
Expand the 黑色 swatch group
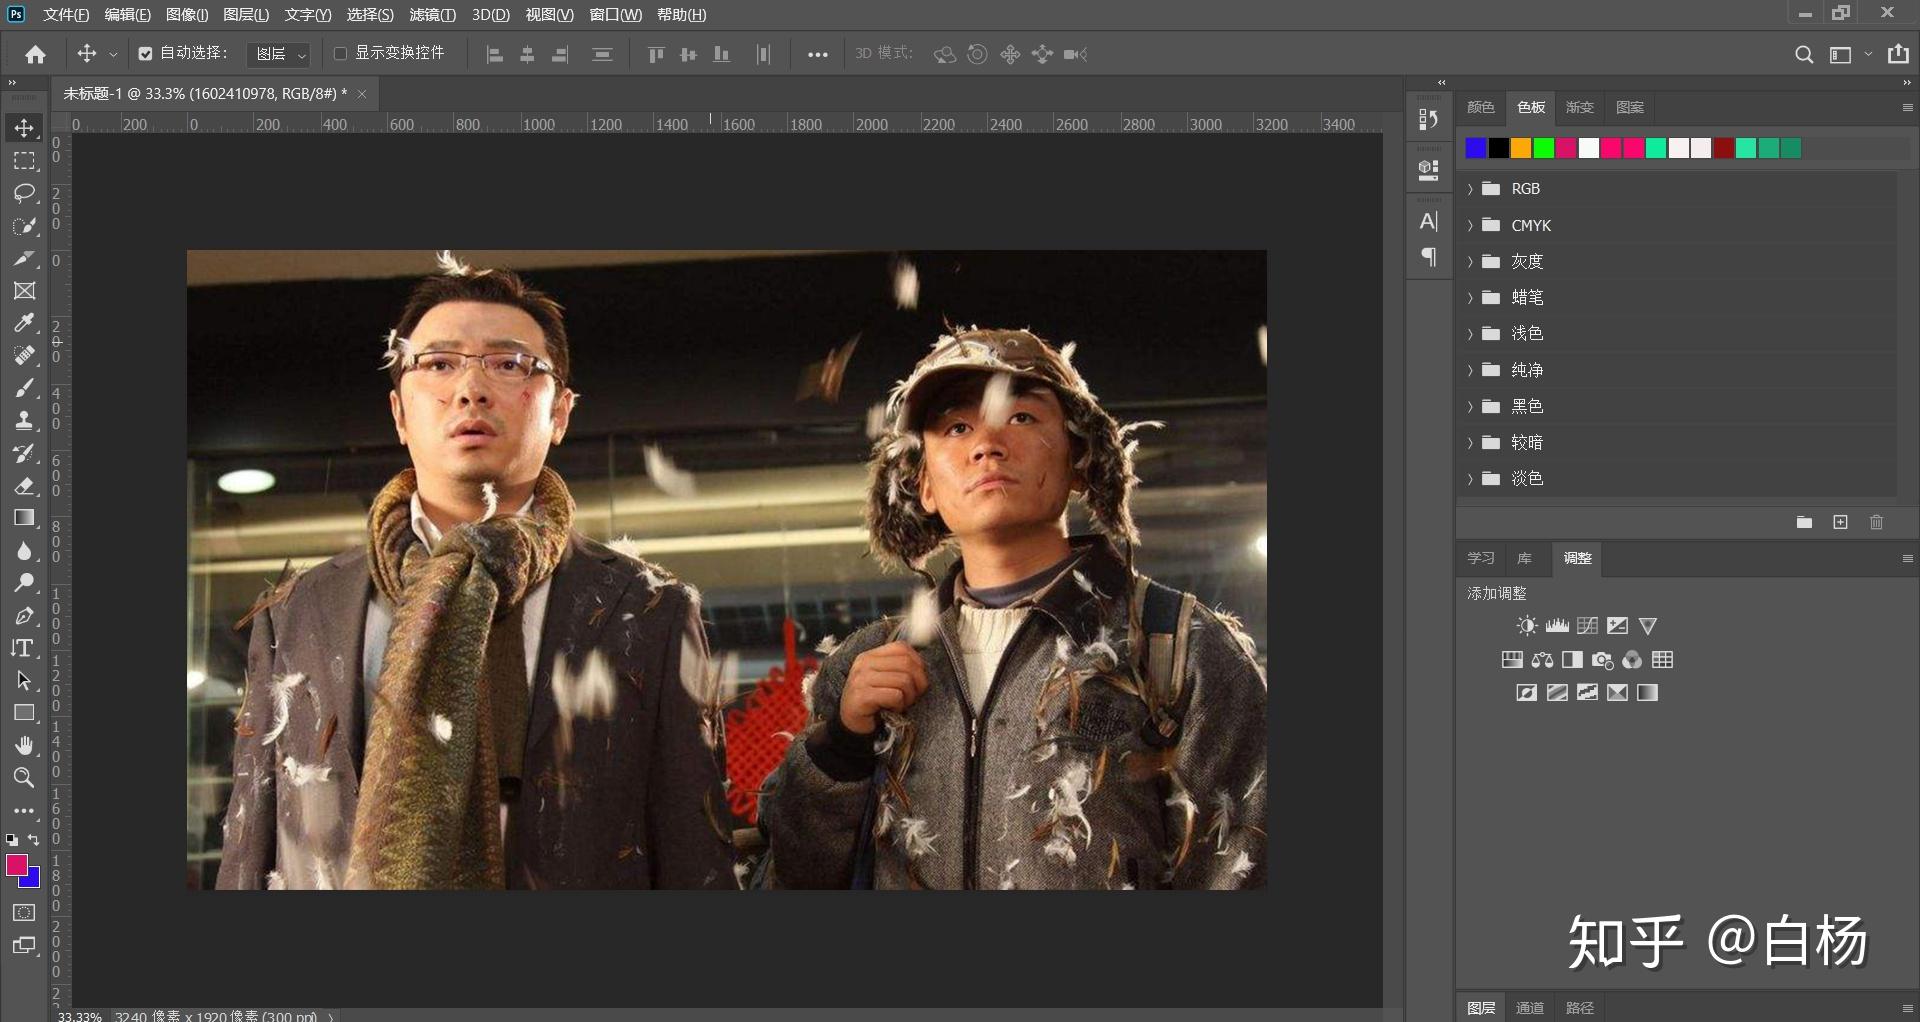click(x=1470, y=406)
